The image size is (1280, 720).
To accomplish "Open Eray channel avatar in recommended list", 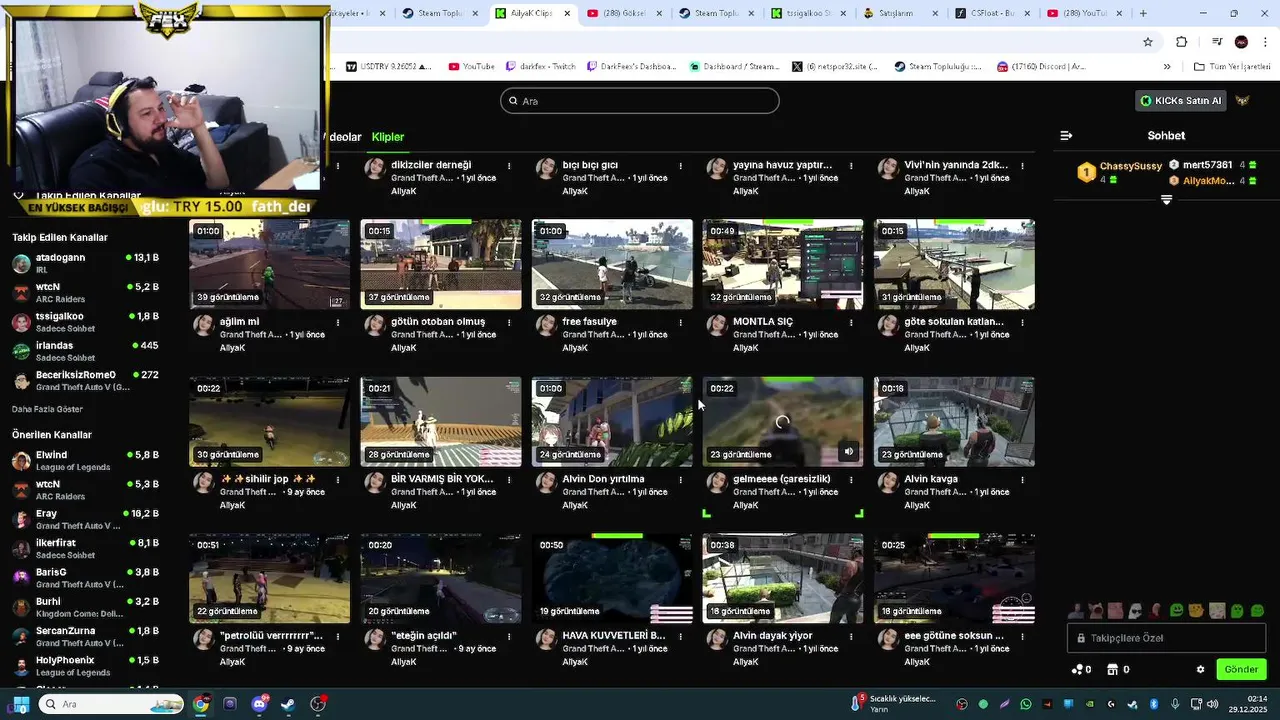I will [x=20, y=519].
